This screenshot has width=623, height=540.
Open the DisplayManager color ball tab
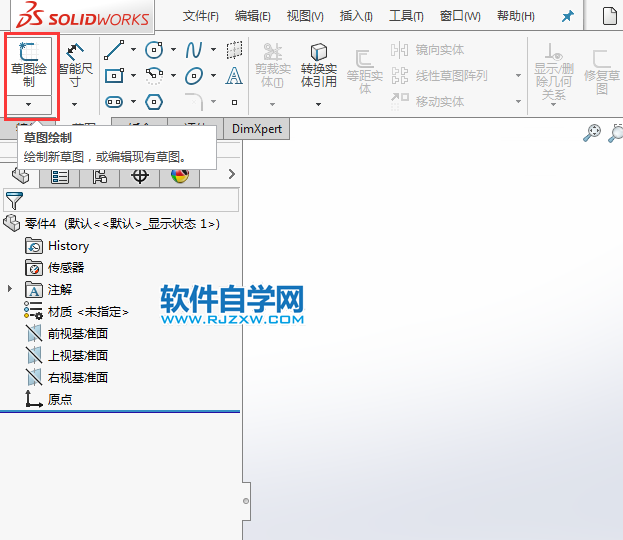pos(180,176)
